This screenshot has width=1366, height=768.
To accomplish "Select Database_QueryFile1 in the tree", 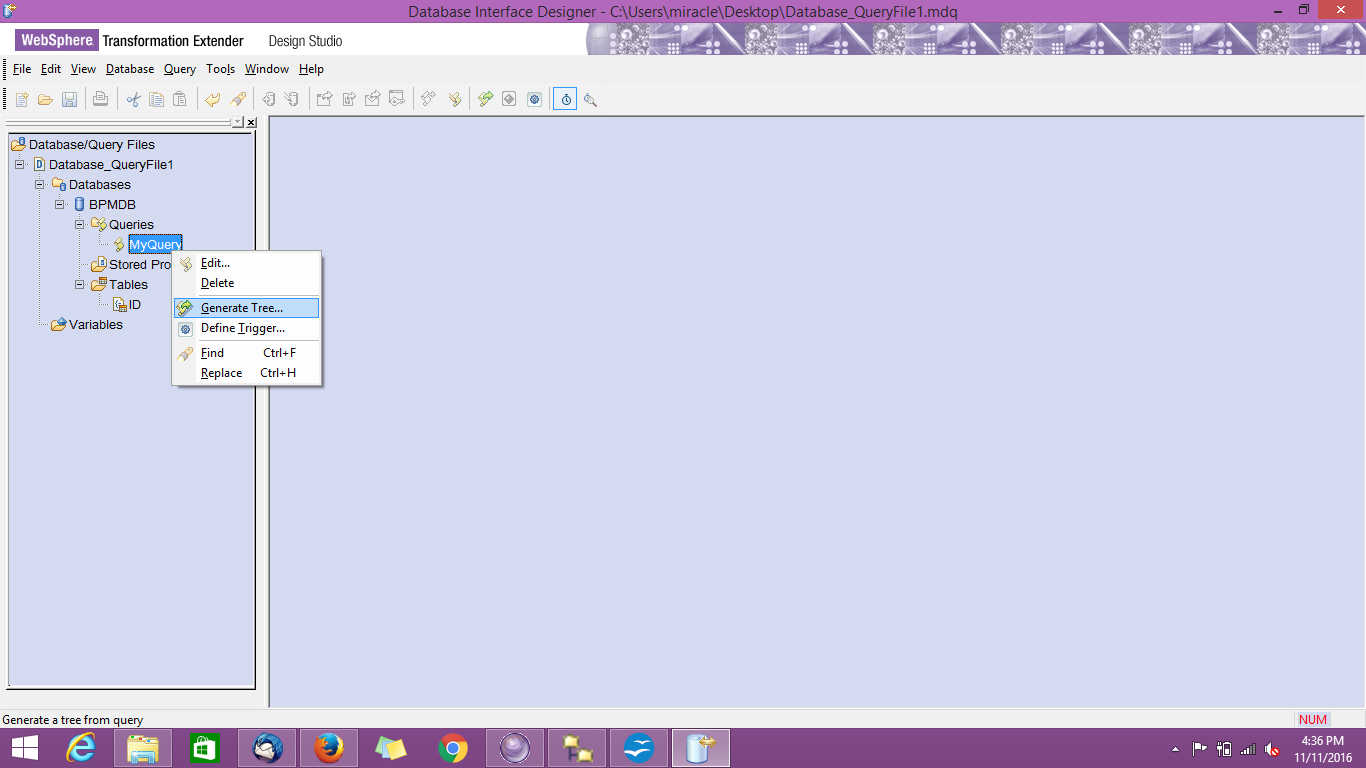I will [x=112, y=164].
